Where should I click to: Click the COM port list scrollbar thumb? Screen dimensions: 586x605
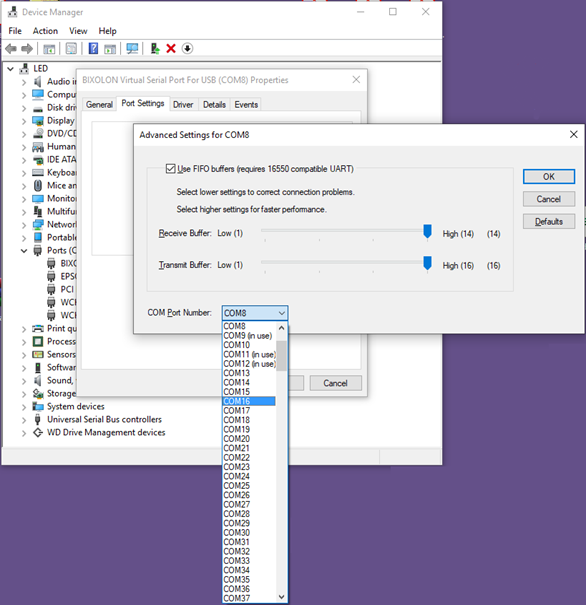[282, 355]
